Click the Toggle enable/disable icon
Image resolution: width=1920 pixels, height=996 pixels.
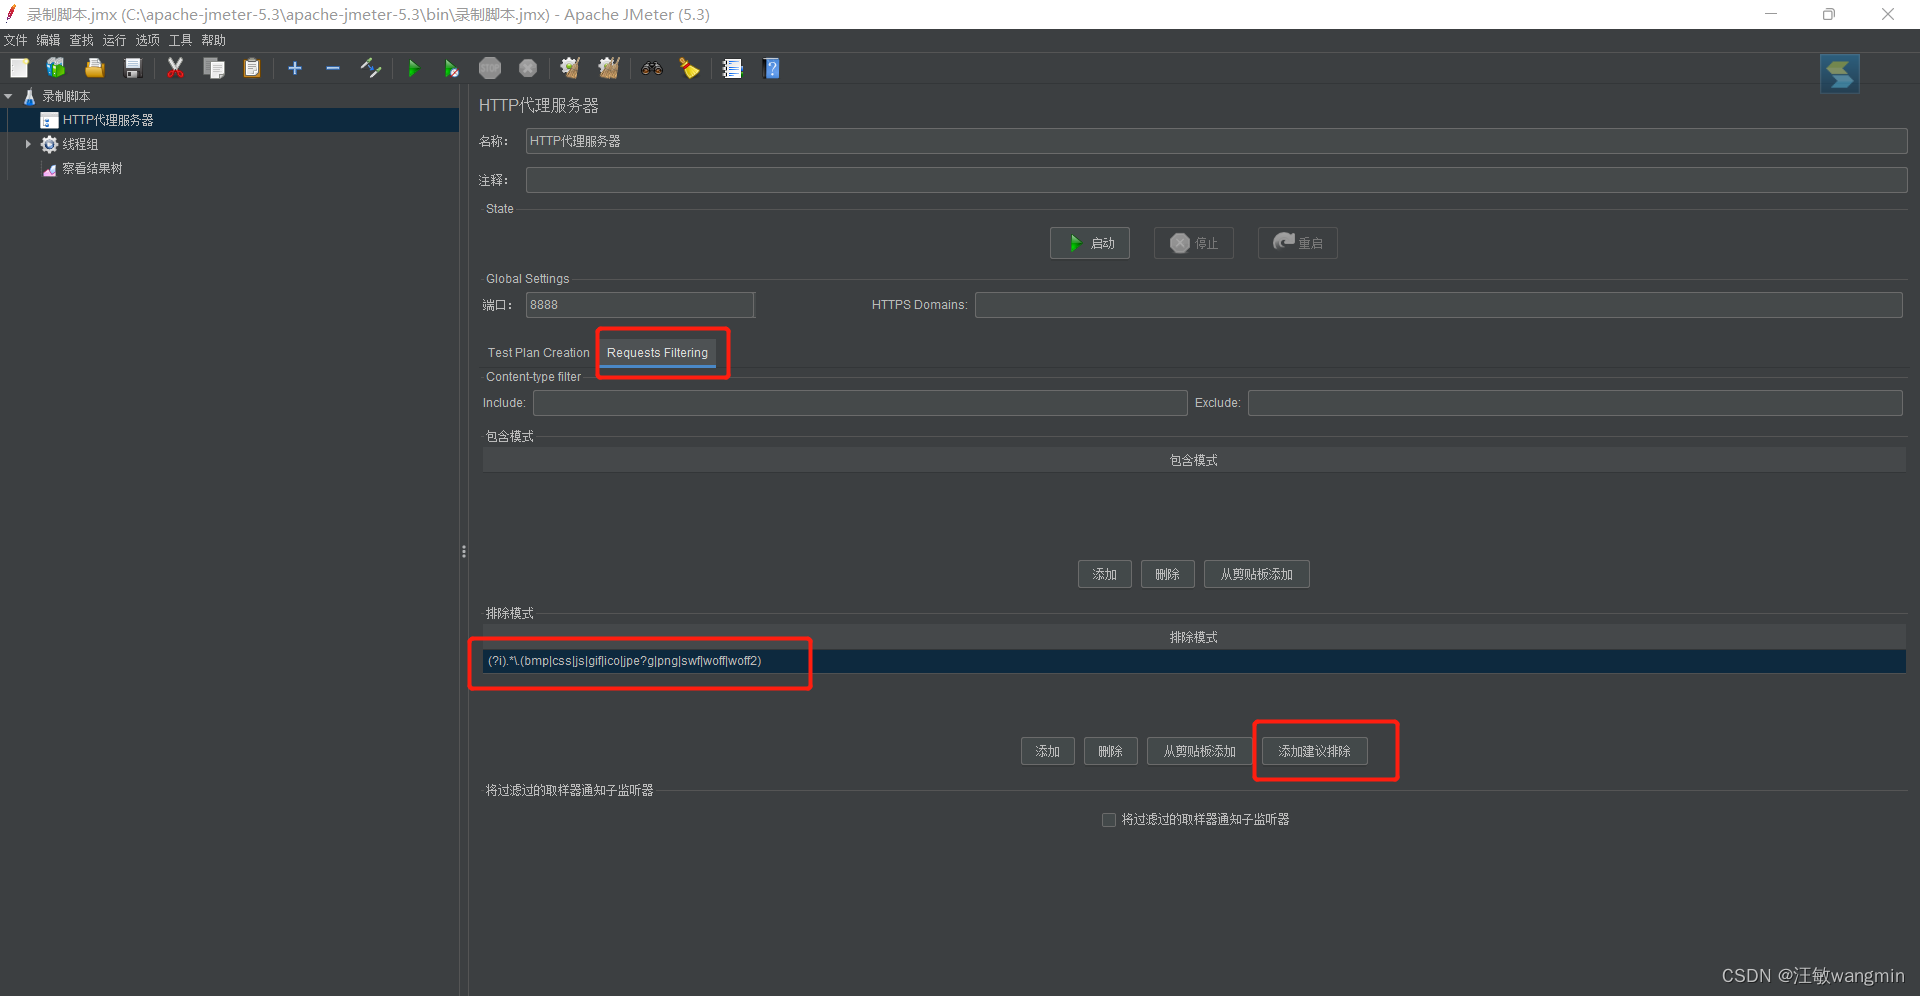(x=371, y=68)
